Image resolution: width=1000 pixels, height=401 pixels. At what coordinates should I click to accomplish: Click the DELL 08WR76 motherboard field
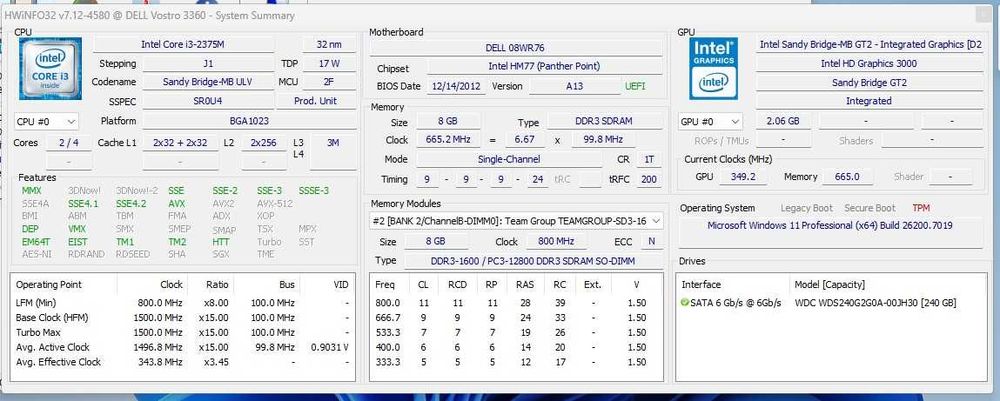[x=515, y=48]
